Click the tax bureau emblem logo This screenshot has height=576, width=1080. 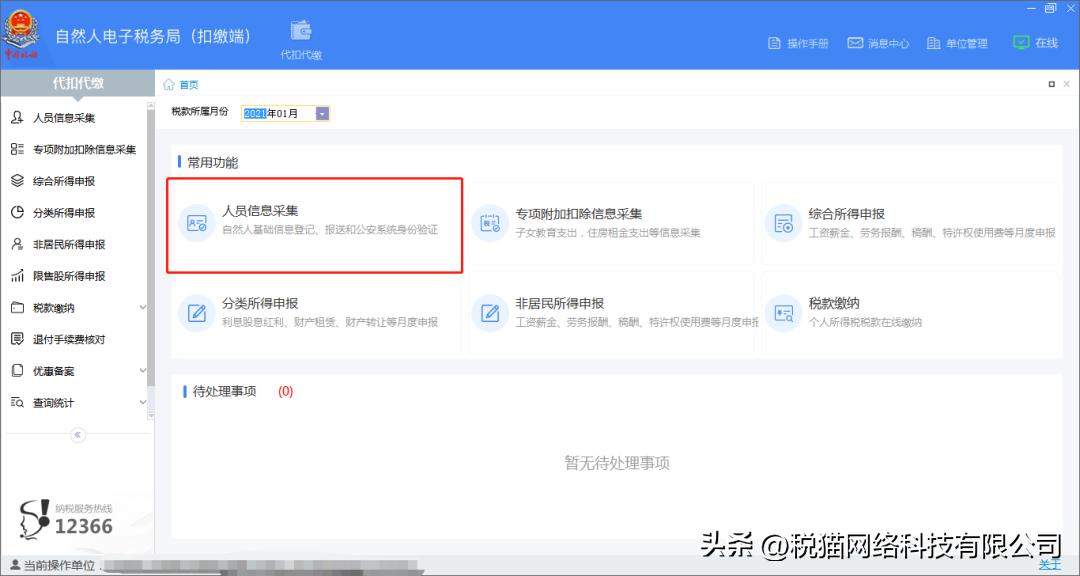point(22,31)
